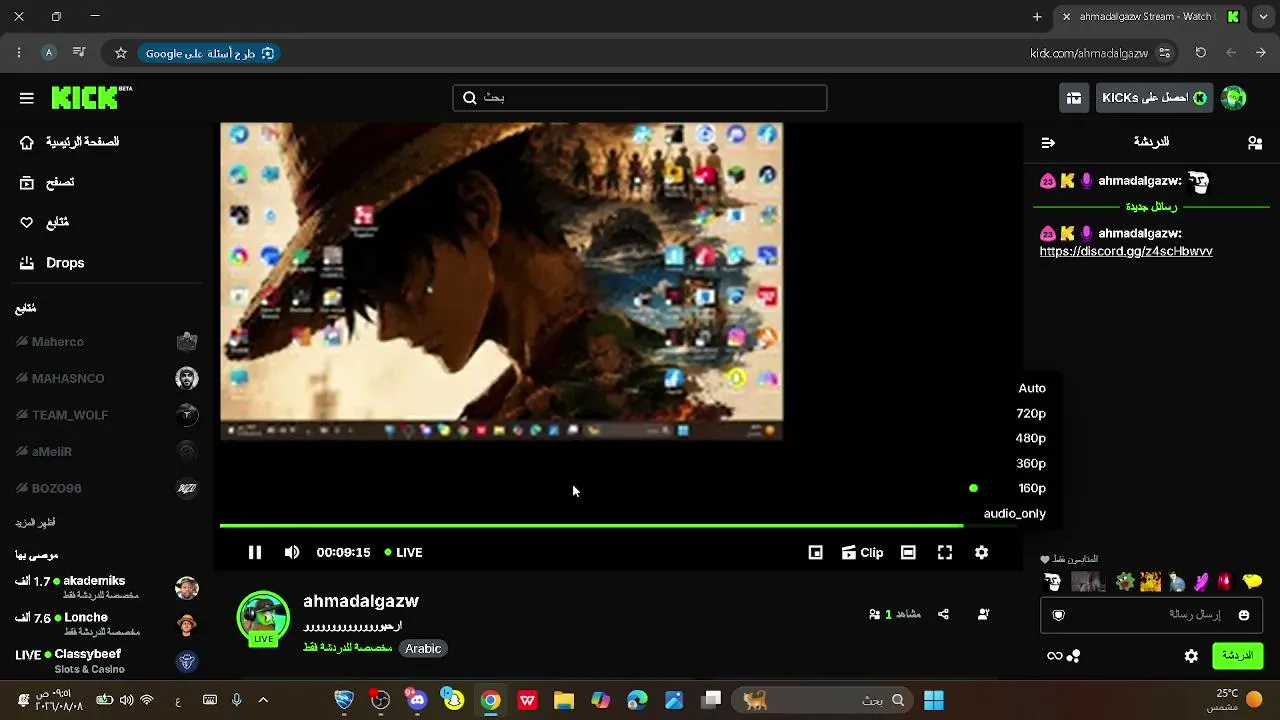
Task: Insert the troll face quick emote
Action: pyautogui.click(x=1052, y=581)
